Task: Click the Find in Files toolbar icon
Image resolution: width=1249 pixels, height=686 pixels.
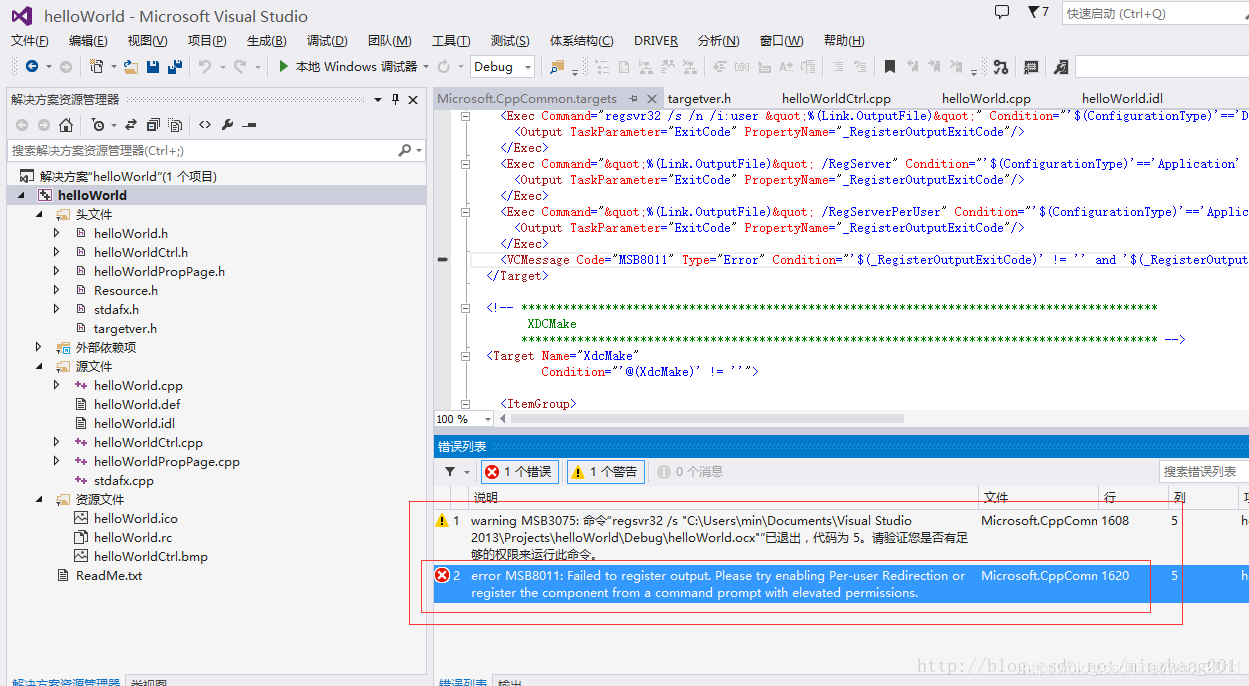Action: (557, 67)
